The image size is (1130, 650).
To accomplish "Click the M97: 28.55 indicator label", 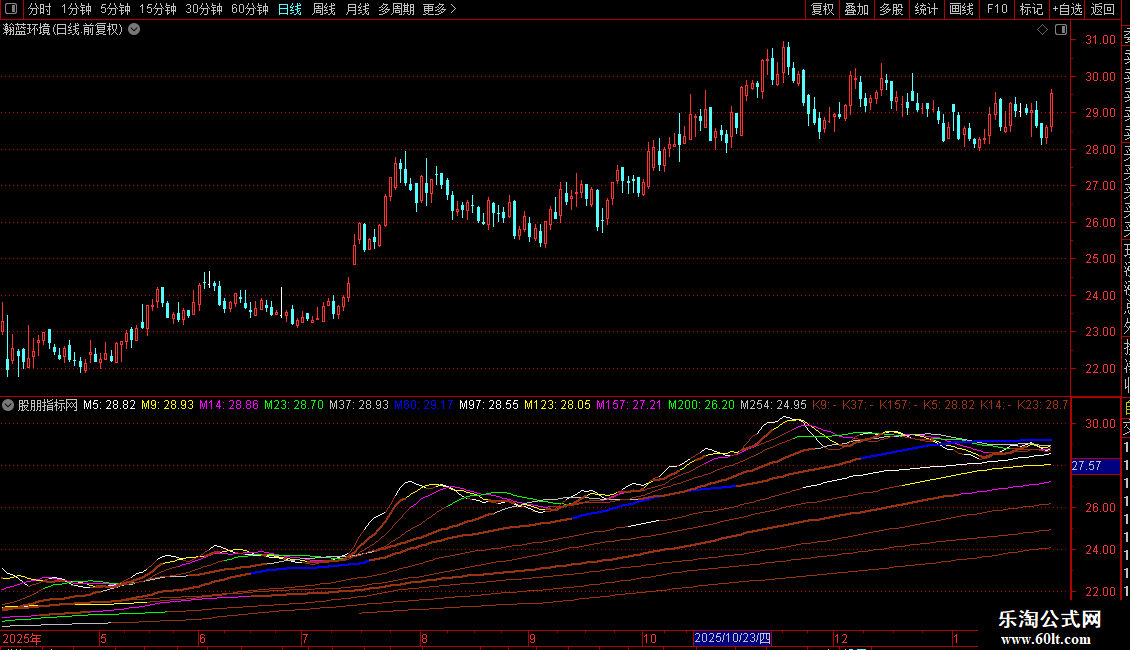I will point(489,405).
